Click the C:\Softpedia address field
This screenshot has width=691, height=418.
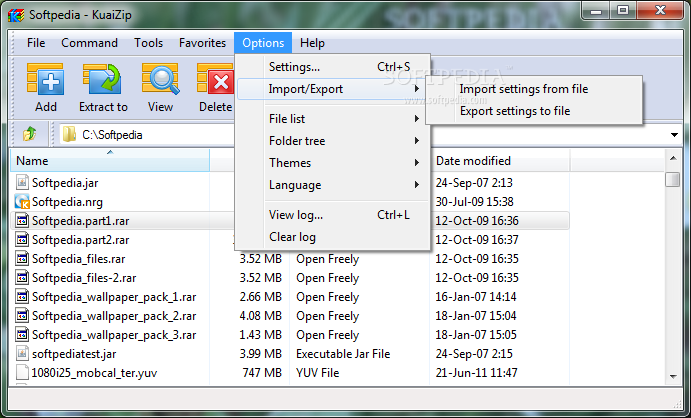(112, 135)
